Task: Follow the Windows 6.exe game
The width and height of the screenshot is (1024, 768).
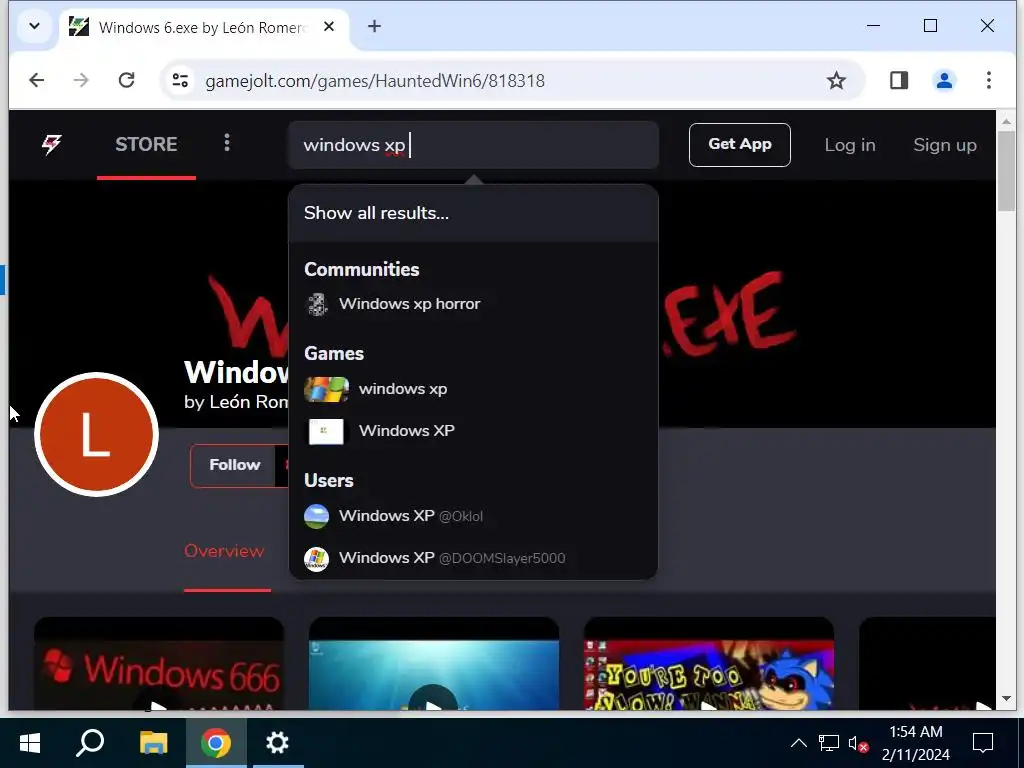Action: [x=234, y=465]
